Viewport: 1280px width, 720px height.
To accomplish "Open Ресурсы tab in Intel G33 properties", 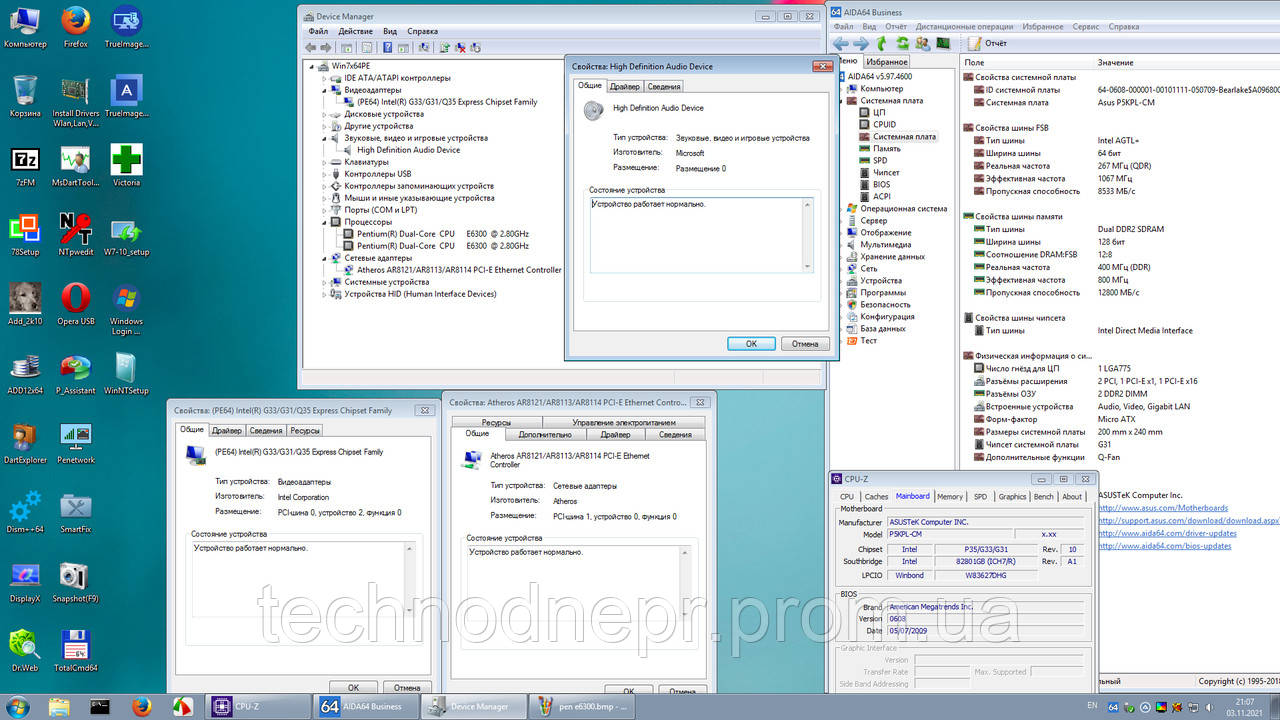I will click(x=305, y=430).
